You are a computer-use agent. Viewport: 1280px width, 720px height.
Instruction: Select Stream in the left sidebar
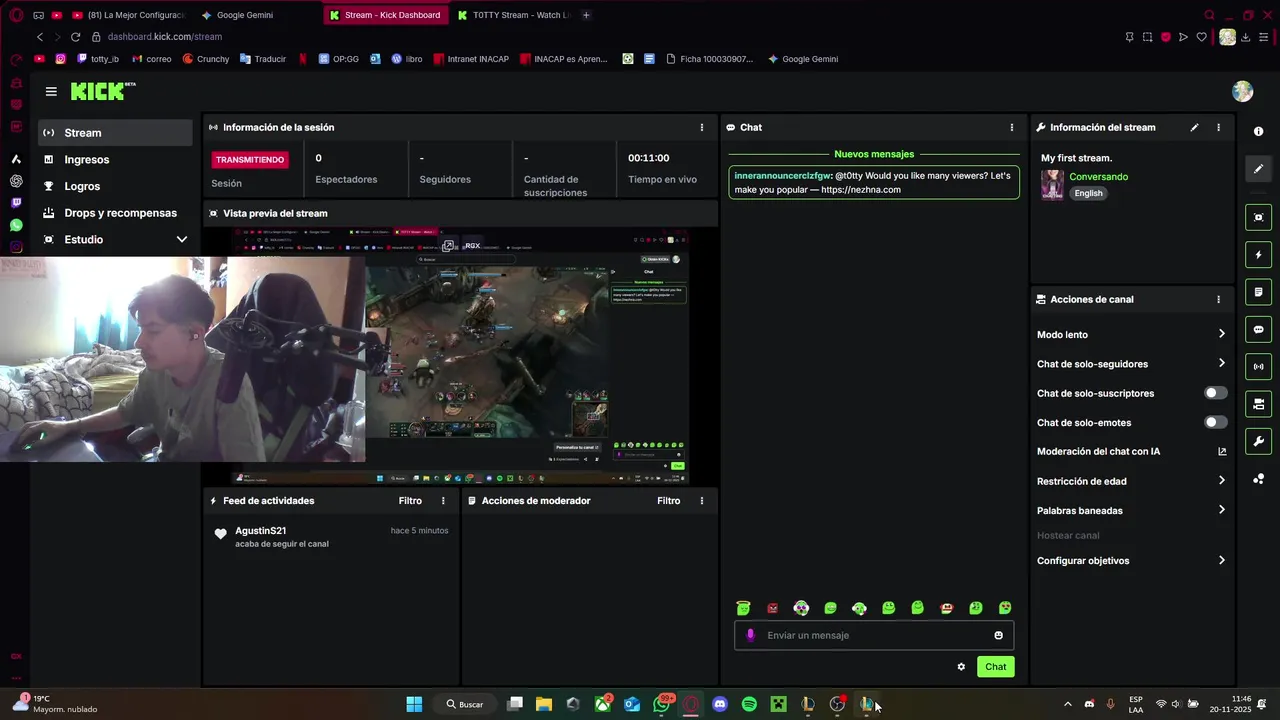pyautogui.click(x=115, y=132)
